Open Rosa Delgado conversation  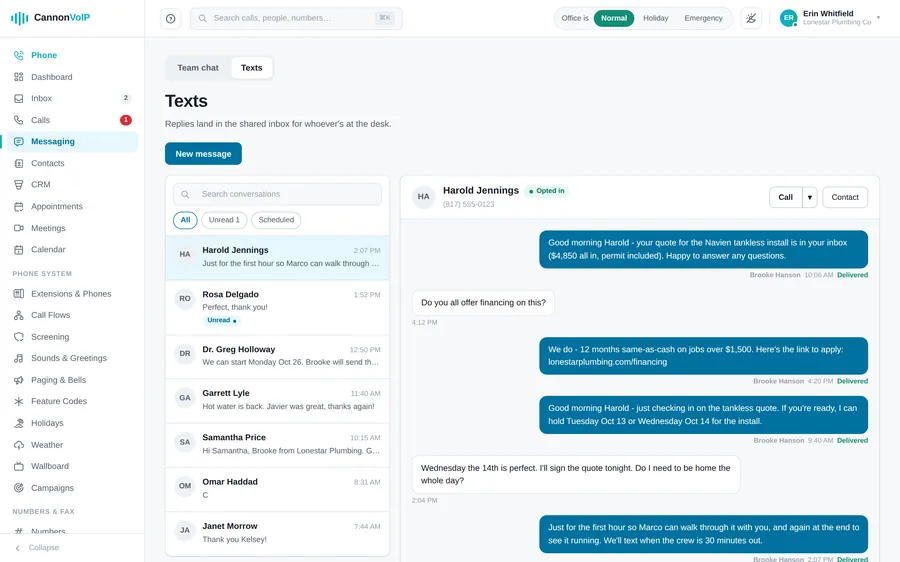click(277, 307)
